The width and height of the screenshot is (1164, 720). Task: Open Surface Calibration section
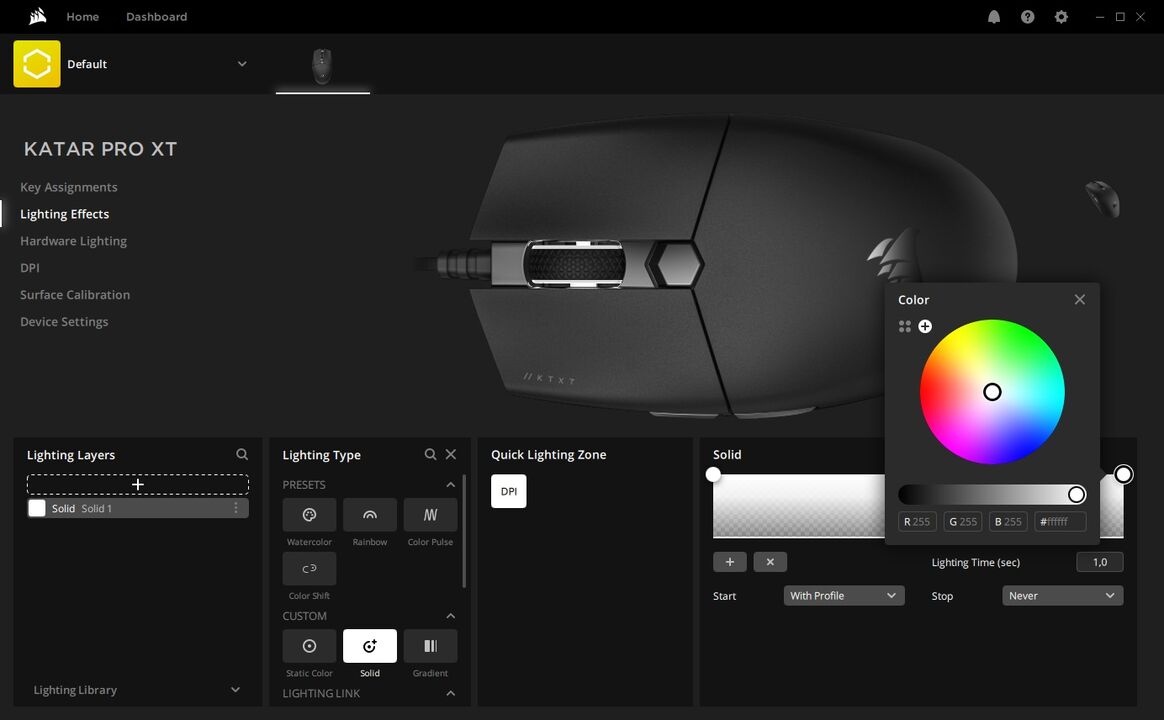point(75,295)
